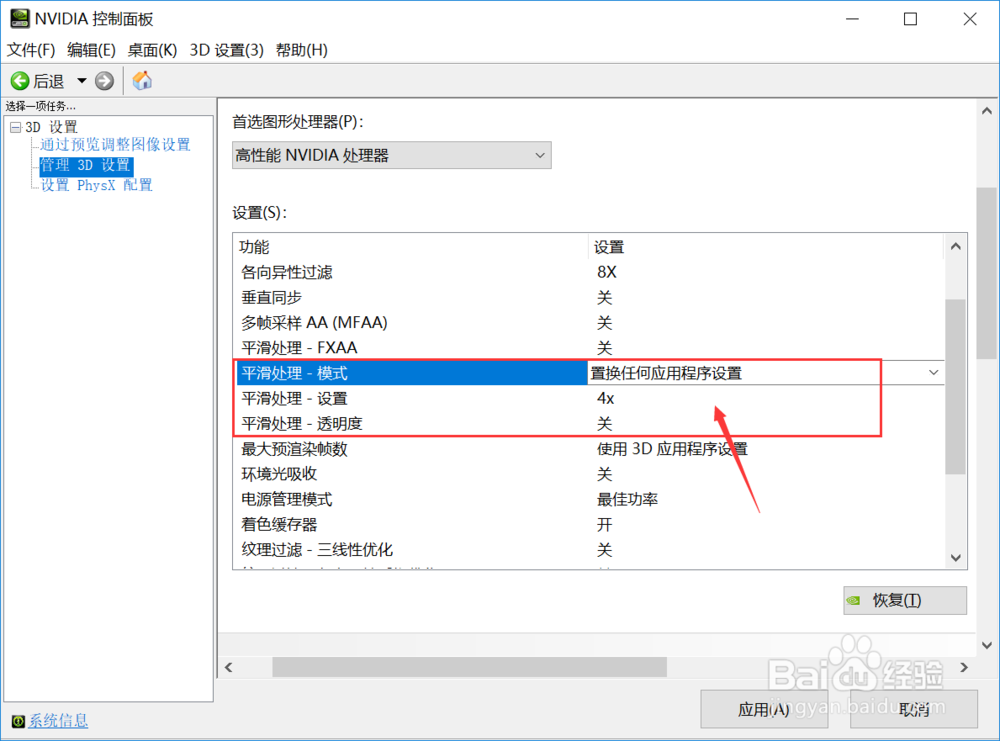The width and height of the screenshot is (1000, 741).
Task: Click the horizontal scrollbar thumb
Action: pos(469,668)
